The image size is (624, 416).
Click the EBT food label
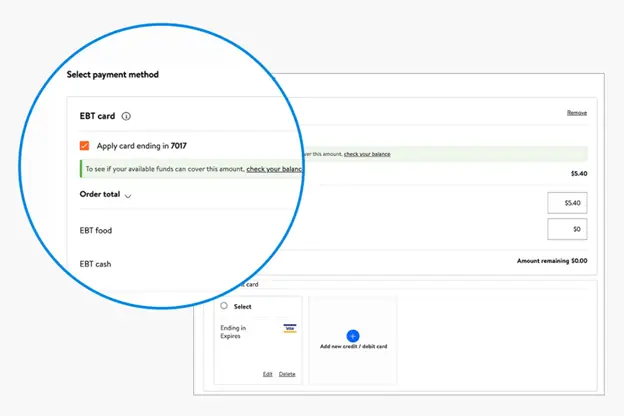[x=96, y=230]
